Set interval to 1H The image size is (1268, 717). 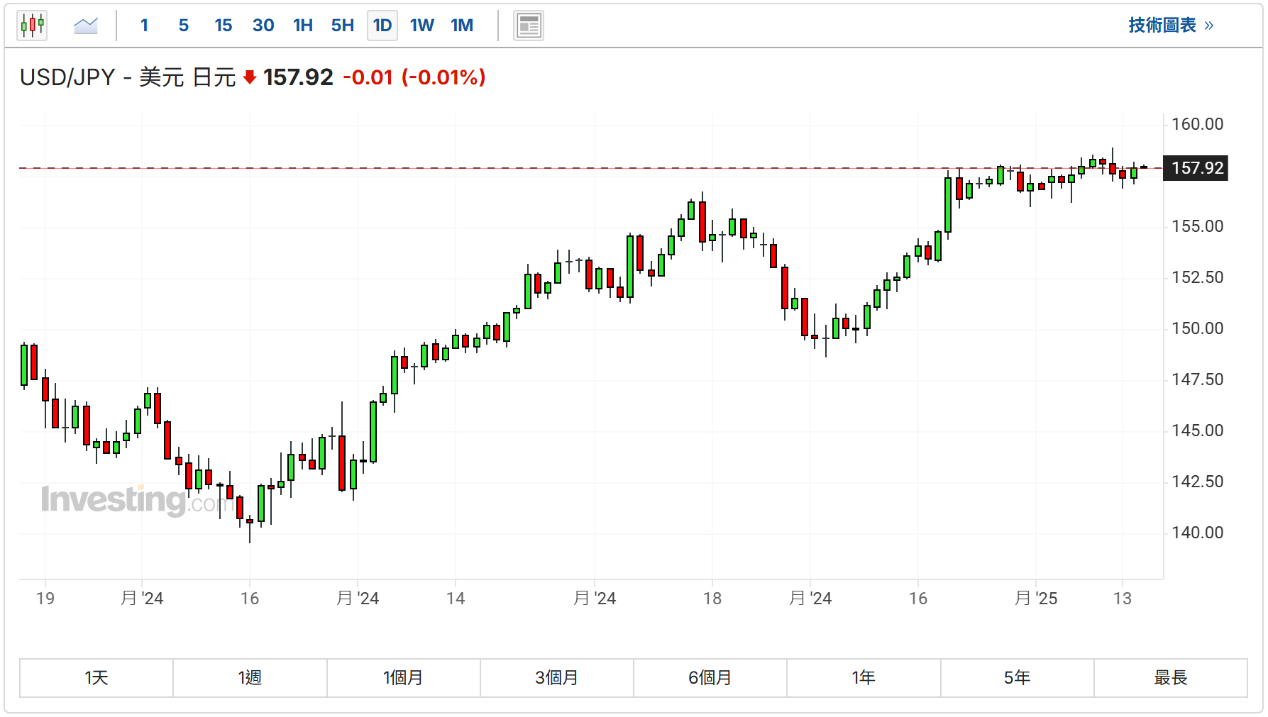[x=303, y=25]
